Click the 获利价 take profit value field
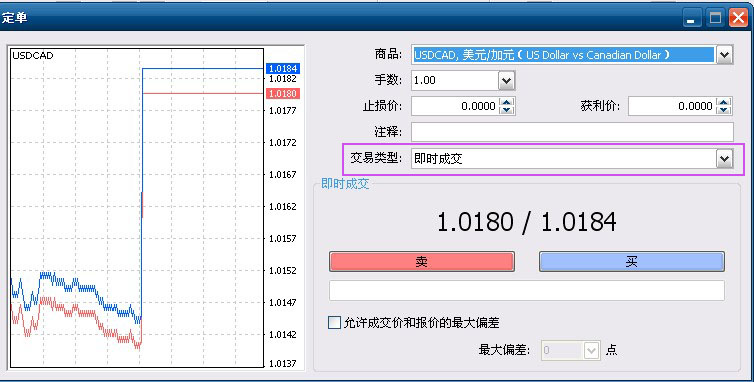Image resolution: width=754 pixels, height=382 pixels. [672, 106]
